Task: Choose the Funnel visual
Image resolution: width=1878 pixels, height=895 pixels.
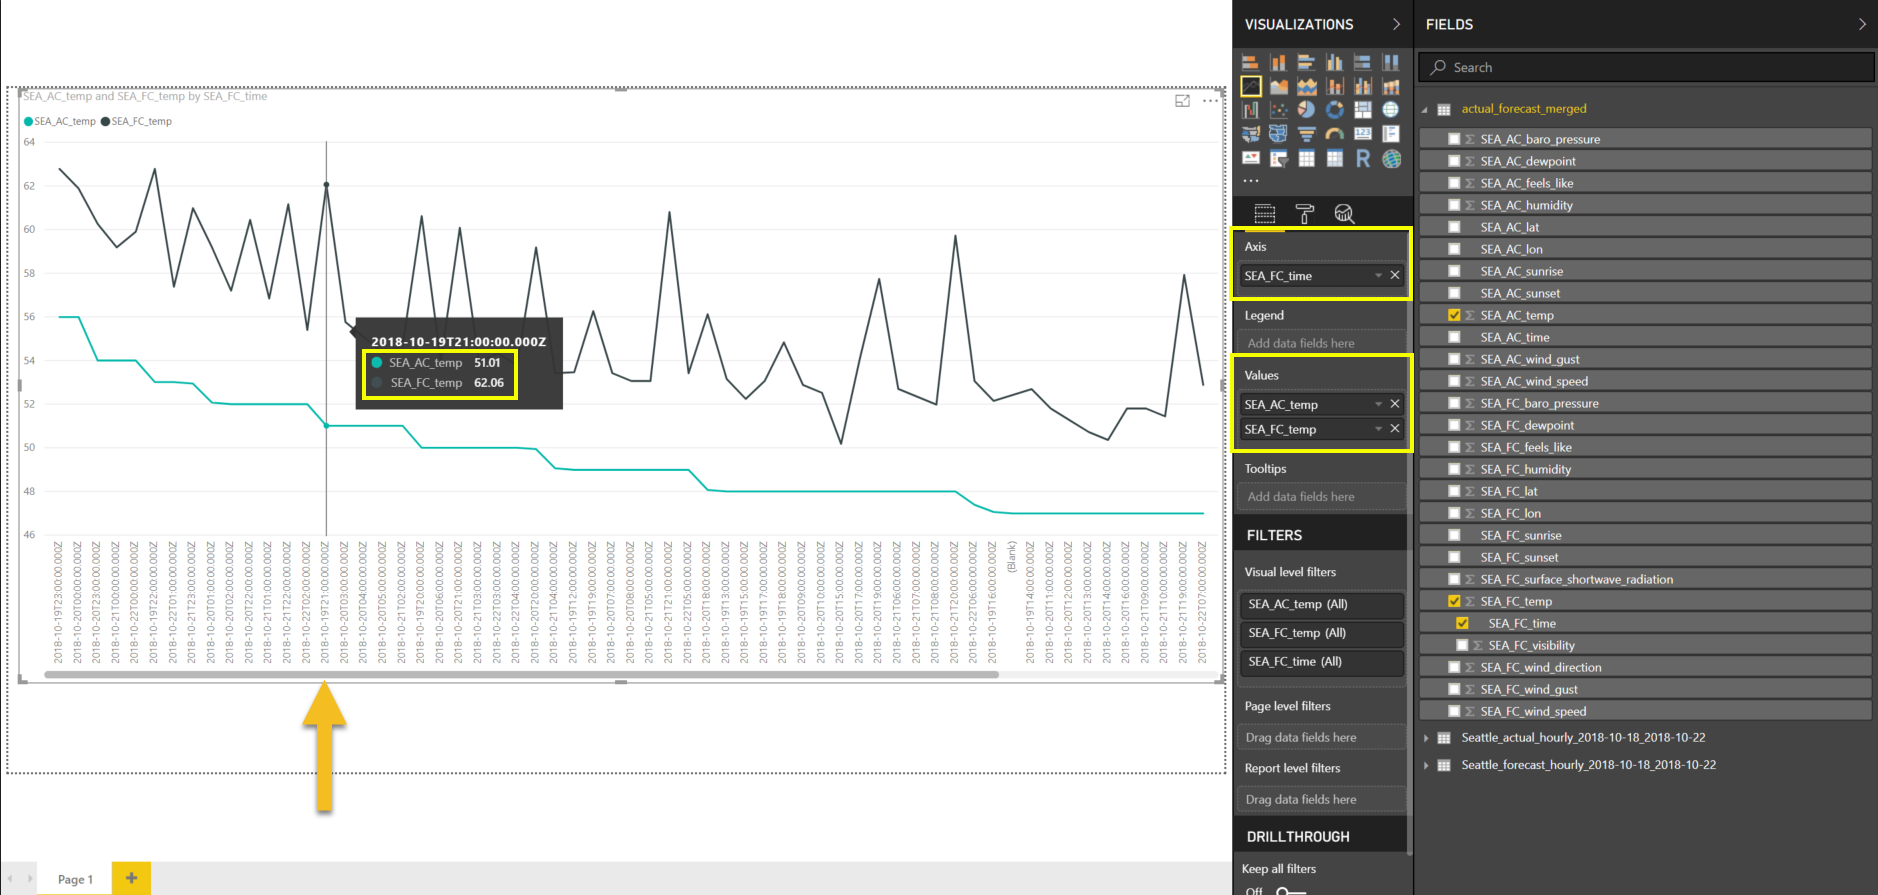Action: pos(1306,134)
